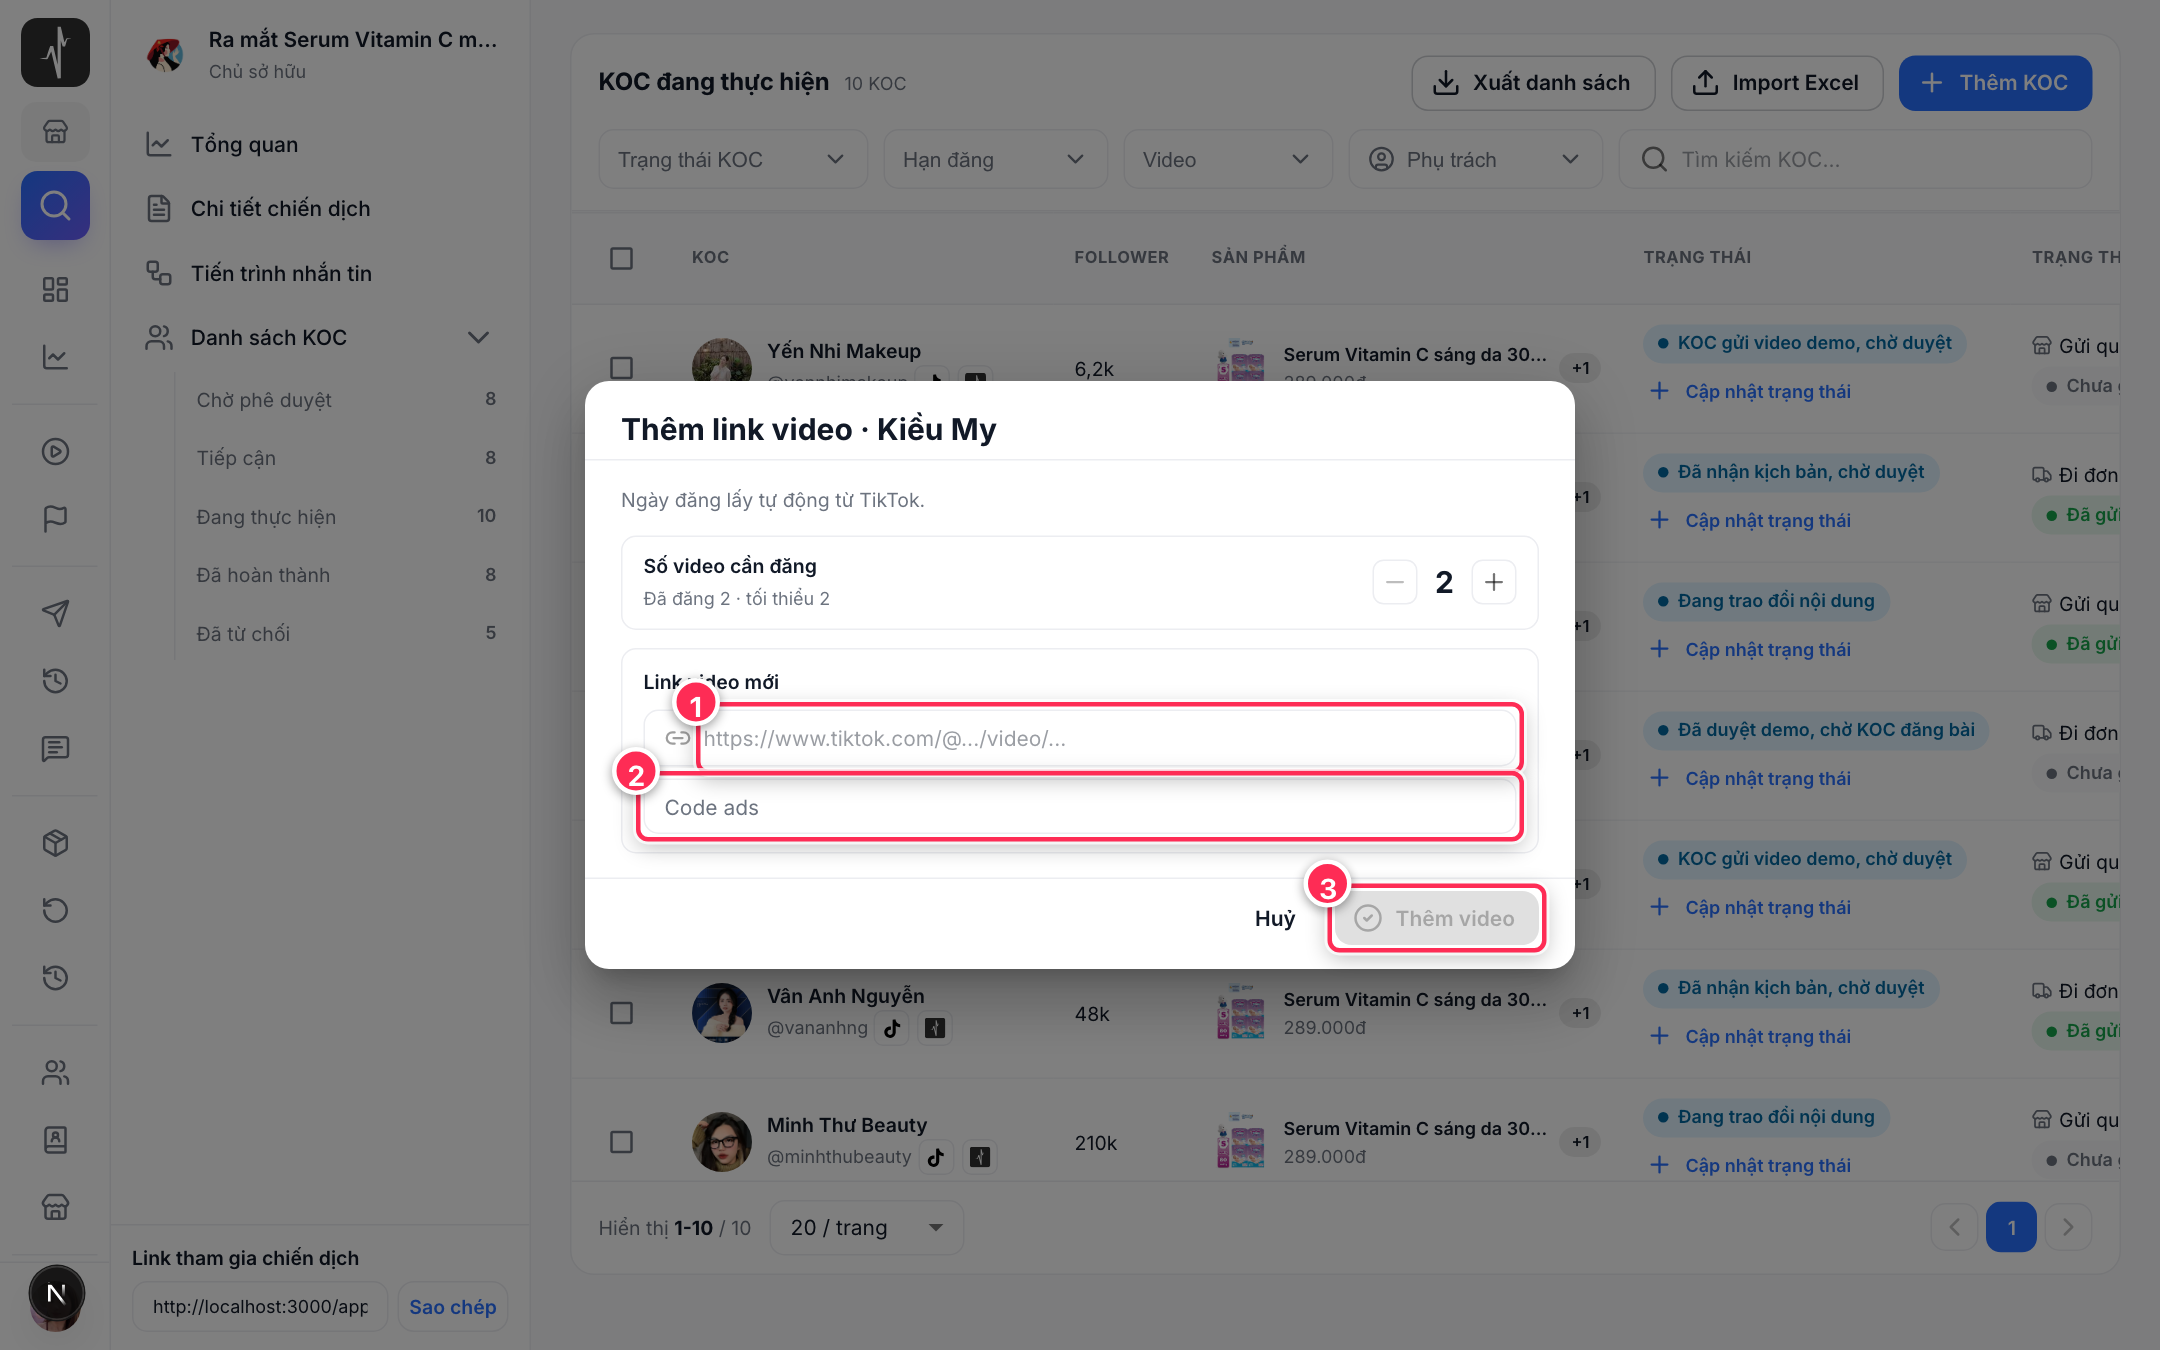Open TikTok icon next to @vananhng
2160x1350 pixels.
pos(892,1028)
